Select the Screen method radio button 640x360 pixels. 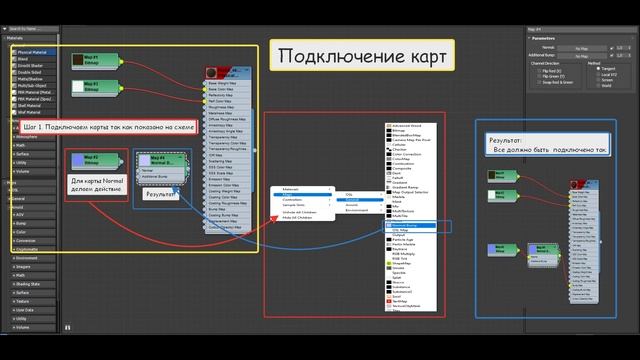click(598, 80)
